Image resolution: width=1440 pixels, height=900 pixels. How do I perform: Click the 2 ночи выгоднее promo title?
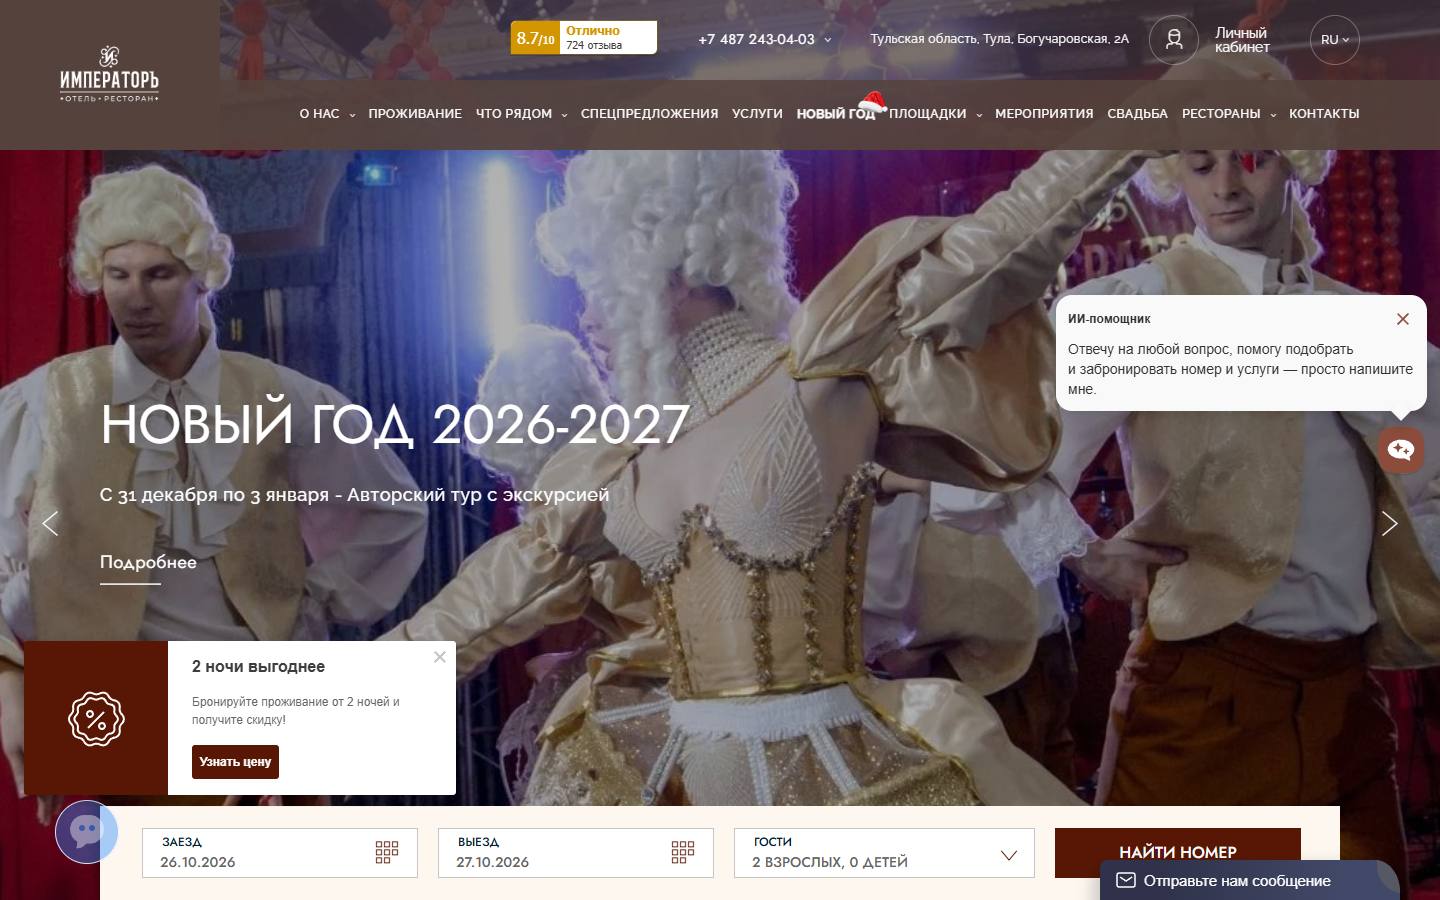(x=258, y=667)
